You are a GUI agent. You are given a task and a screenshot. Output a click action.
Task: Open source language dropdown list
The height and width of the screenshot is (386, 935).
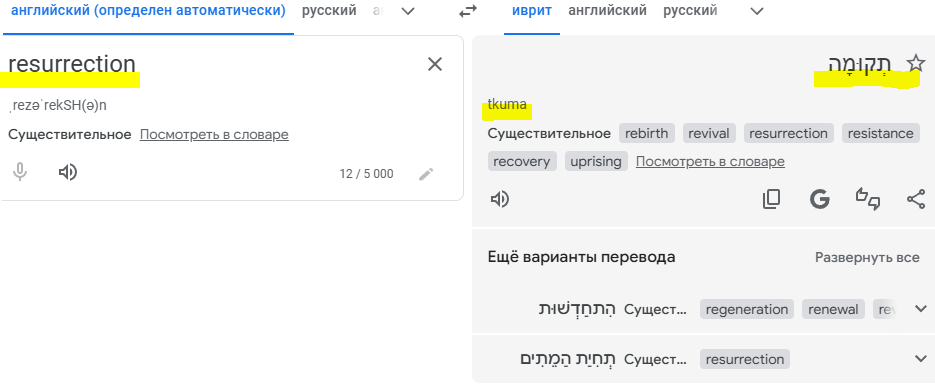(x=408, y=11)
